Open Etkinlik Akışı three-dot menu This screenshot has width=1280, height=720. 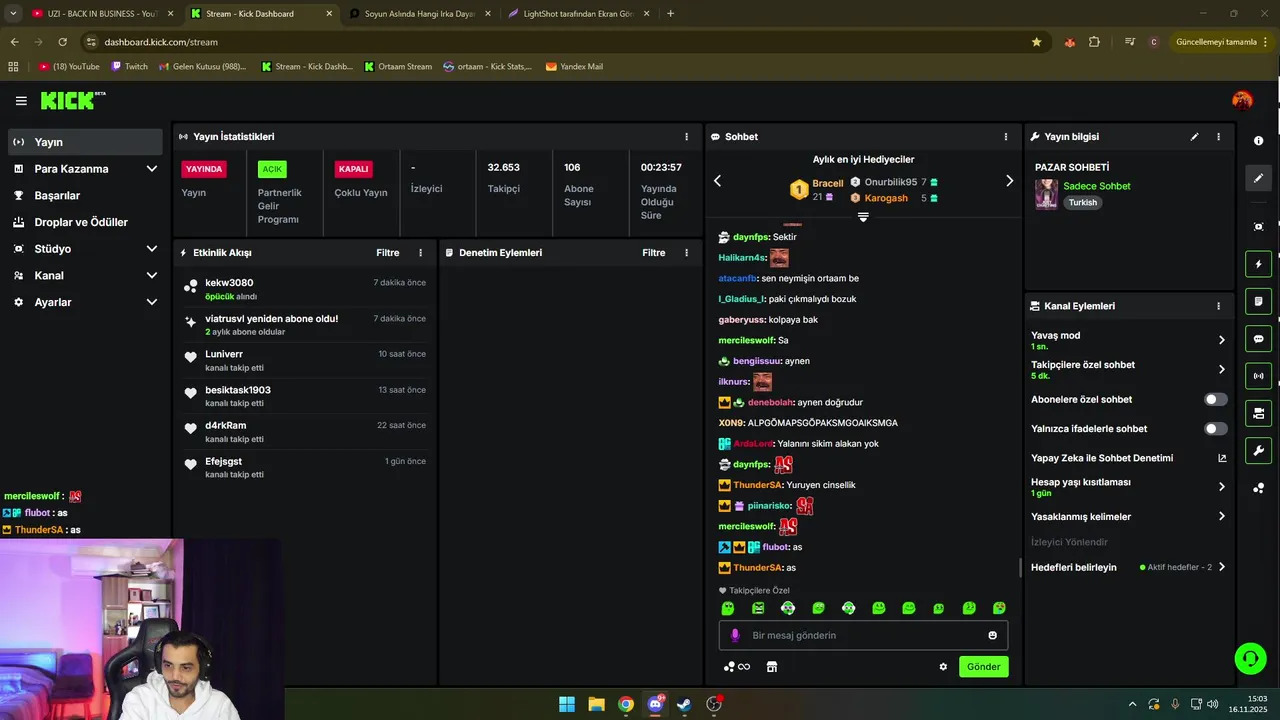(420, 253)
